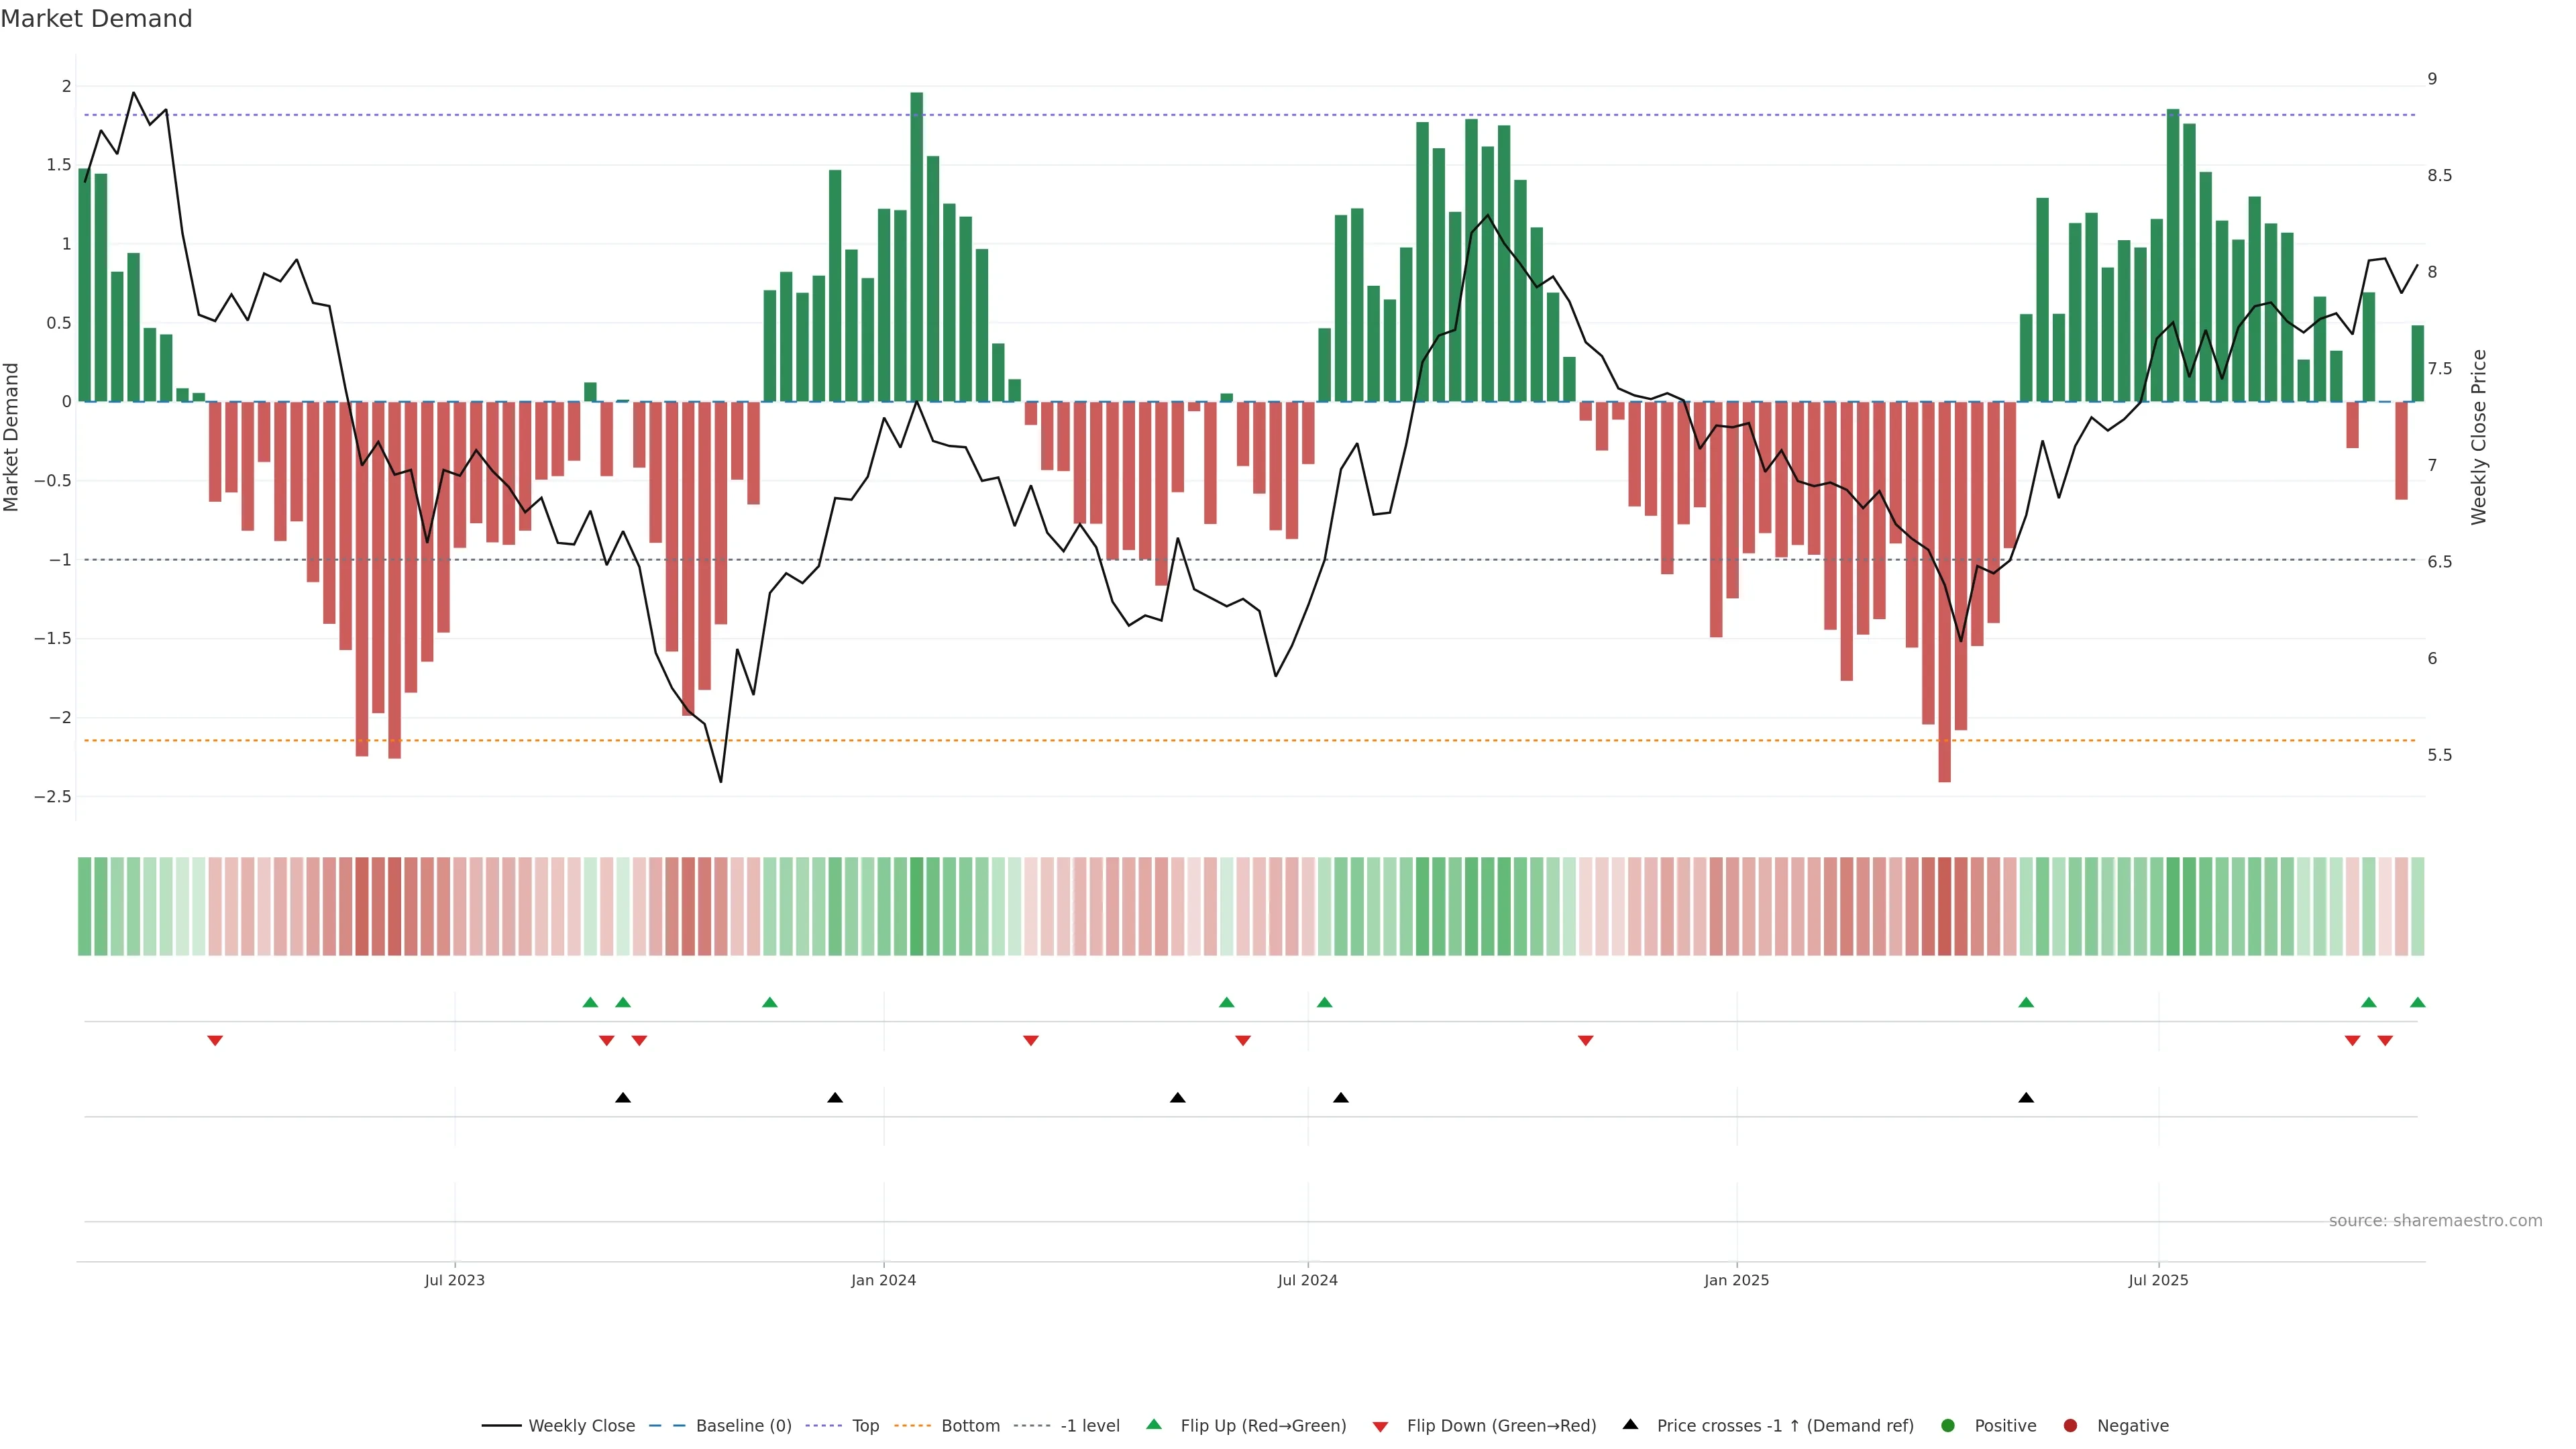Viewport: 2576px width, 1449px height.
Task: Click the green Positive legend dot
Action: pyautogui.click(x=1947, y=1425)
